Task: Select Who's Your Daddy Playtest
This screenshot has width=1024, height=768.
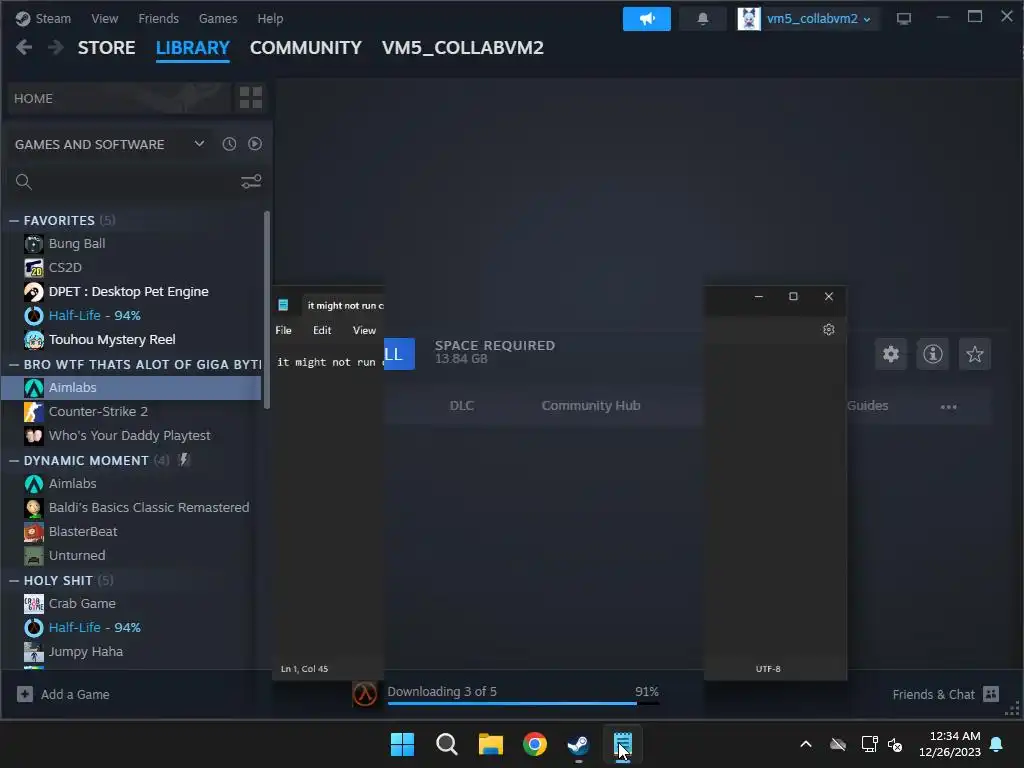Action: (x=131, y=436)
